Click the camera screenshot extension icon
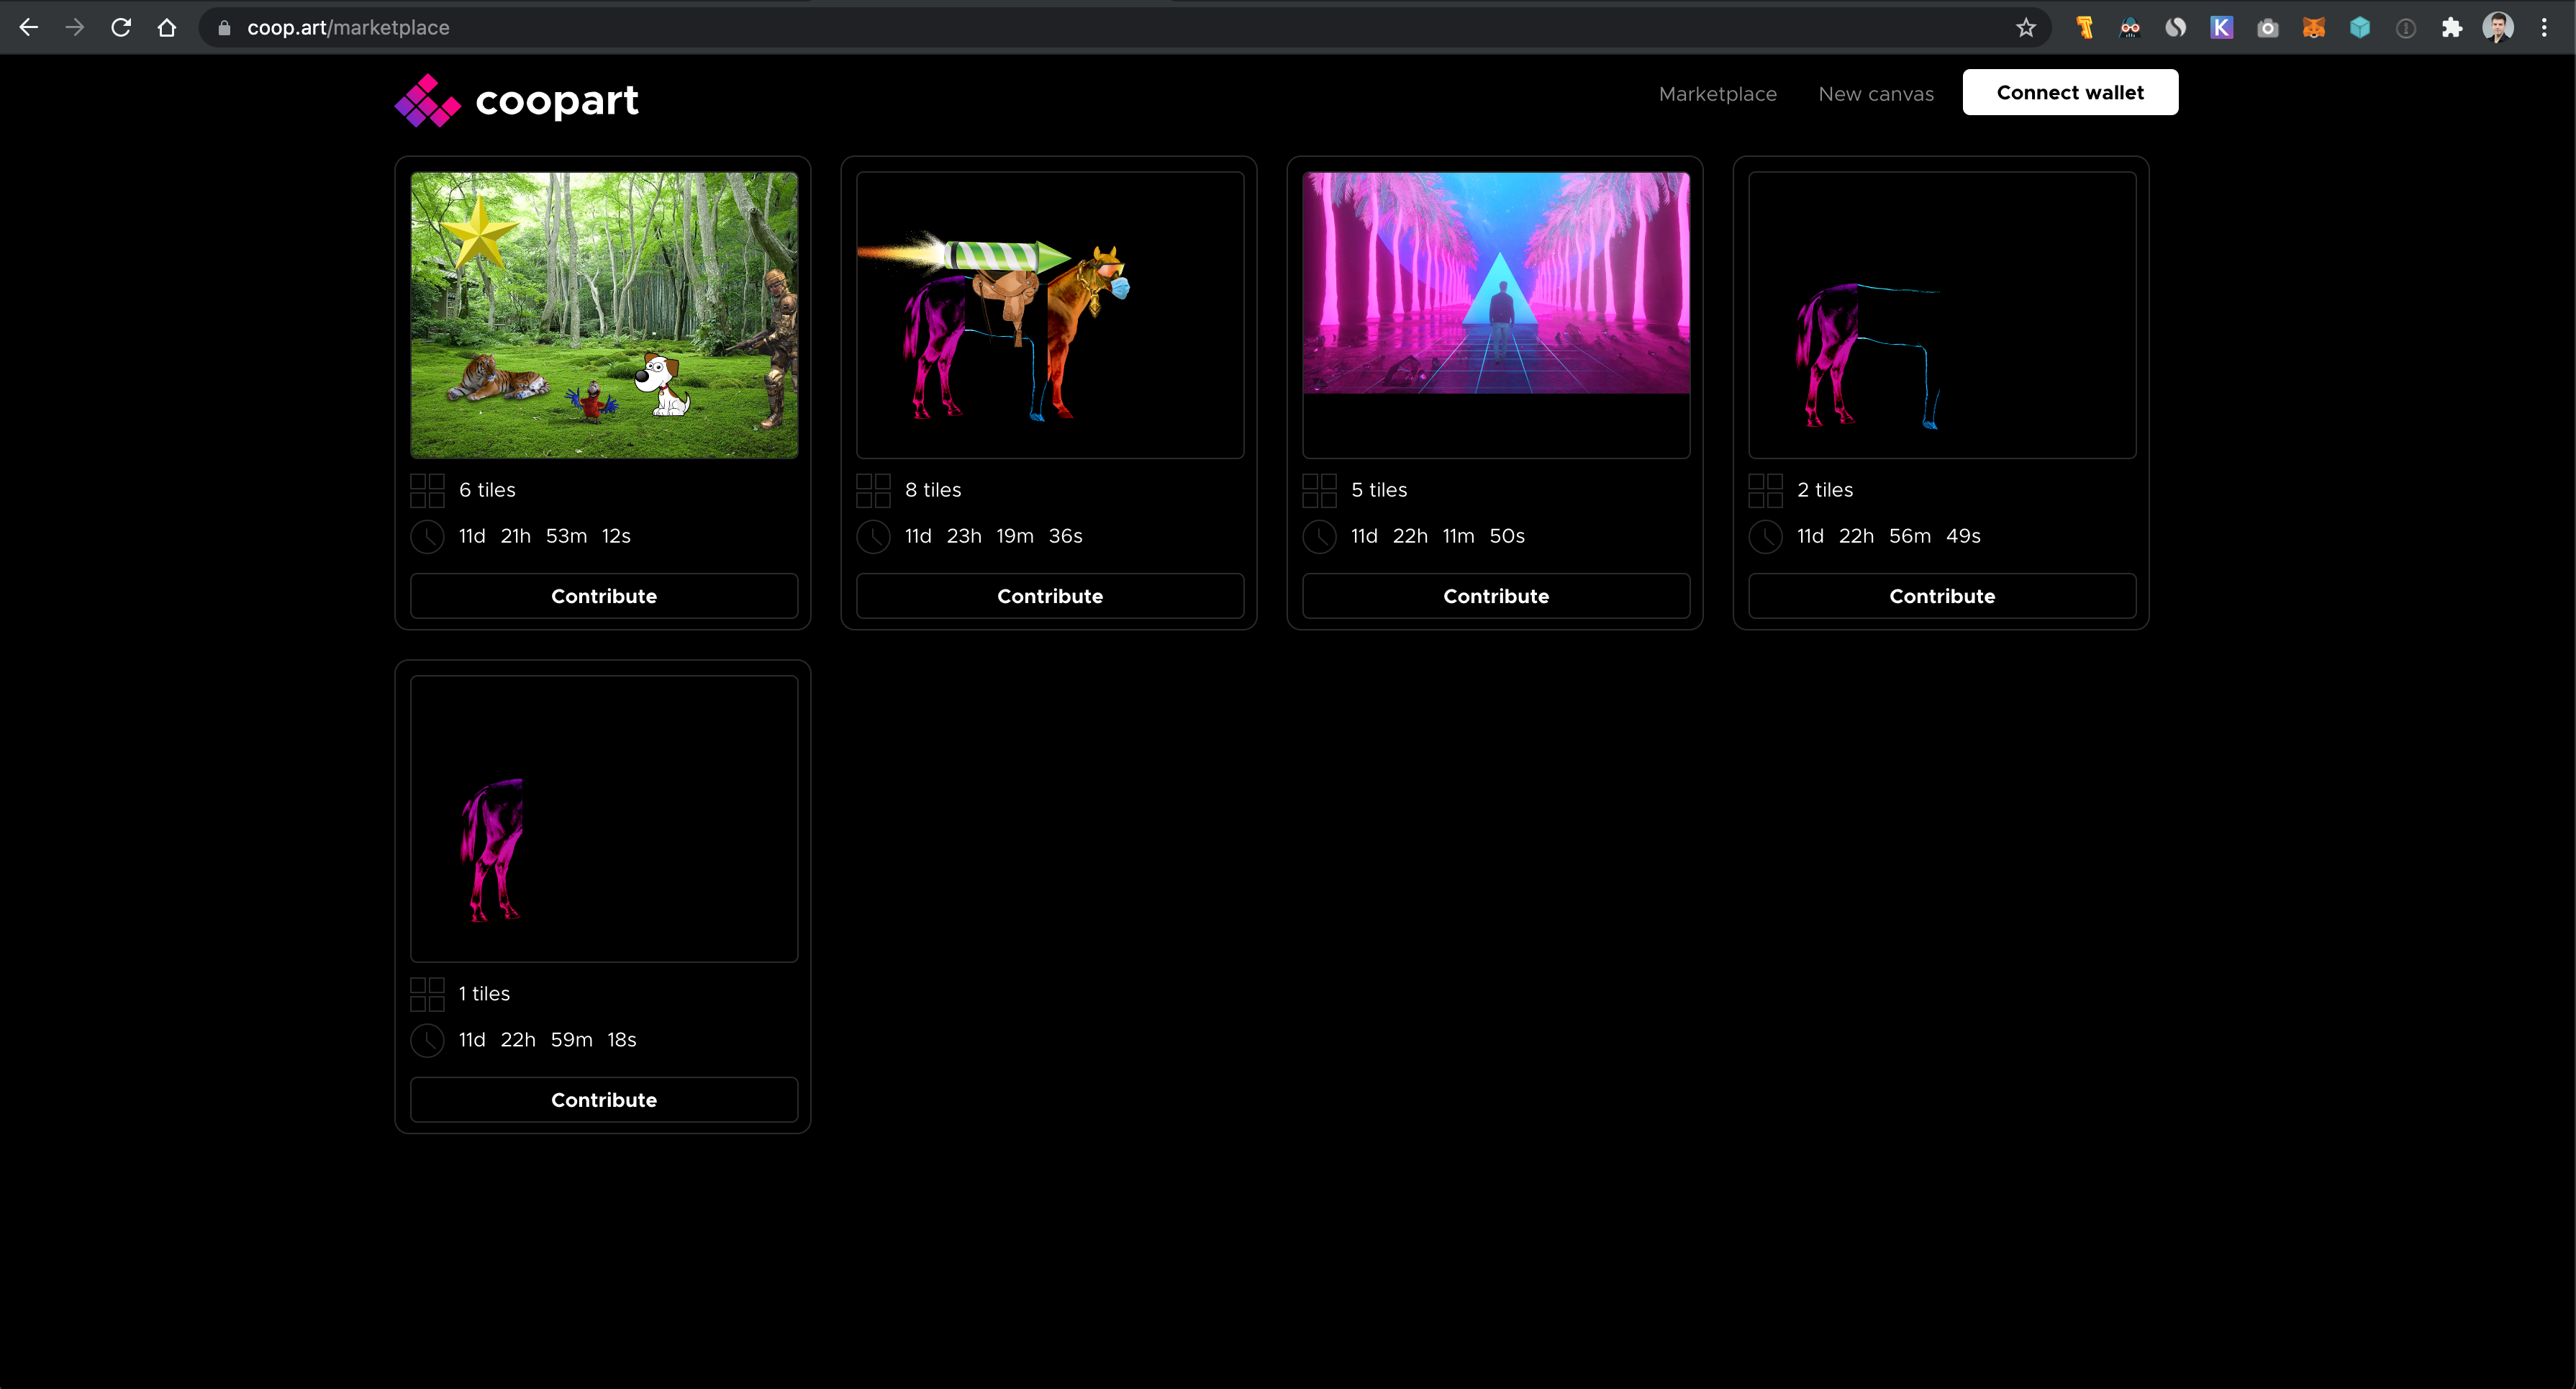 click(x=2267, y=28)
